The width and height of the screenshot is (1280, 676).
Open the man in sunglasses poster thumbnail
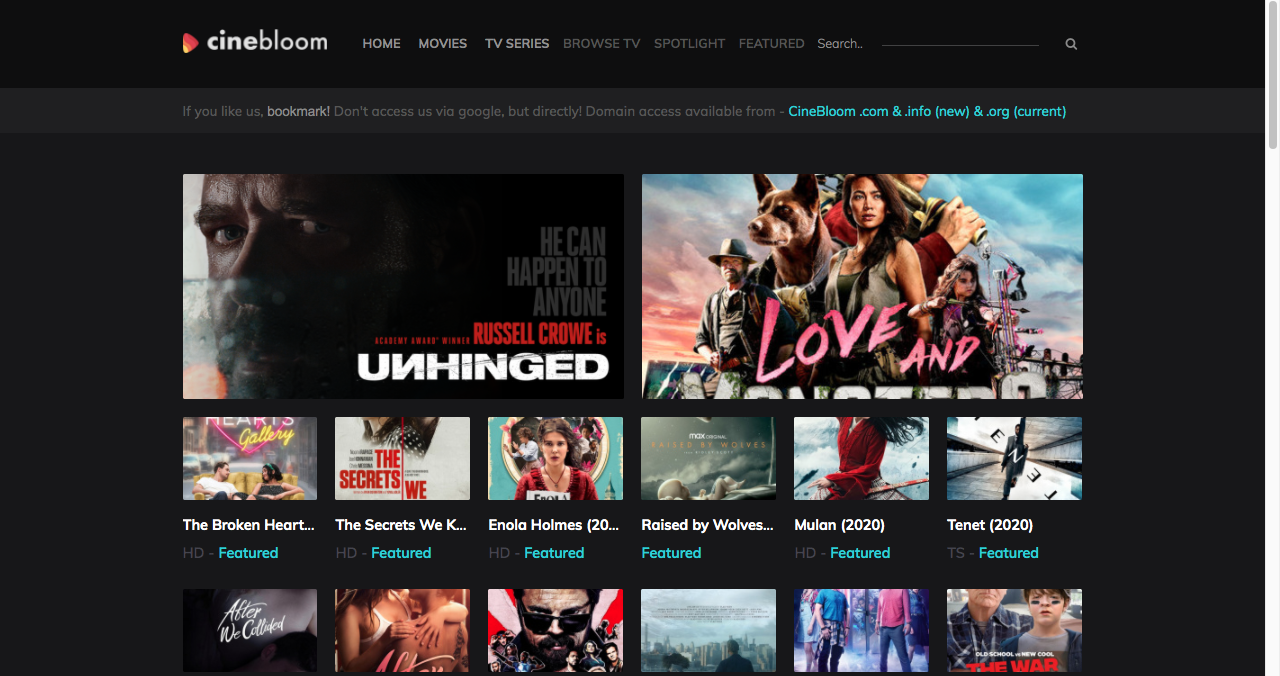pyautogui.click(x=555, y=630)
